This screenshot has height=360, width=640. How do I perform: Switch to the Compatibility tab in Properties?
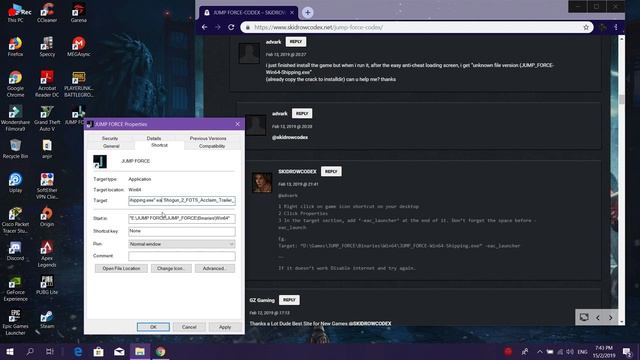tap(212, 146)
